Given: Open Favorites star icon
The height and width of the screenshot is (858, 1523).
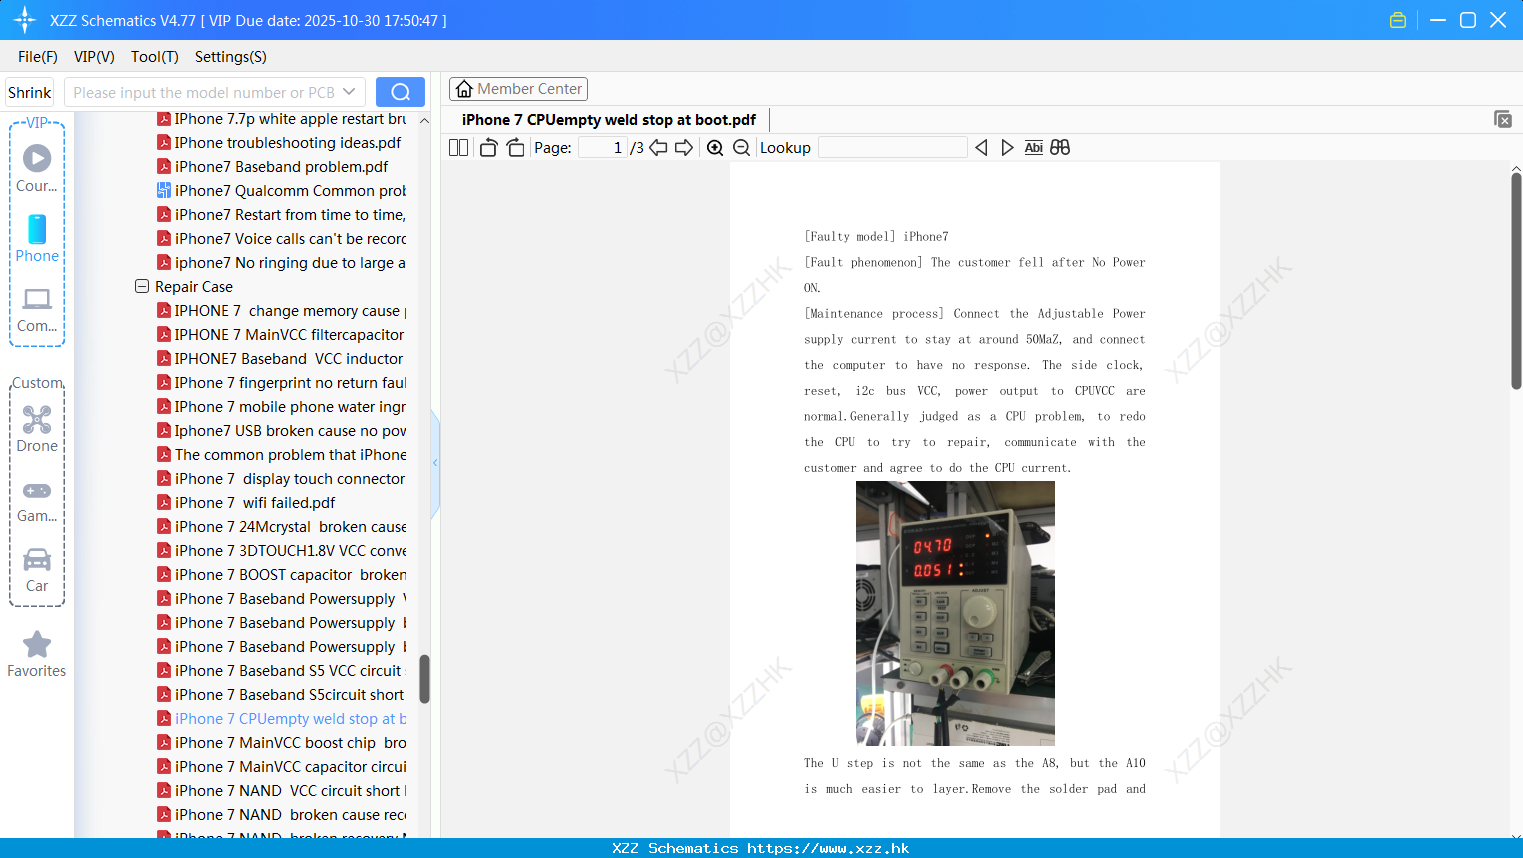Looking at the screenshot, I should pos(37,654).
